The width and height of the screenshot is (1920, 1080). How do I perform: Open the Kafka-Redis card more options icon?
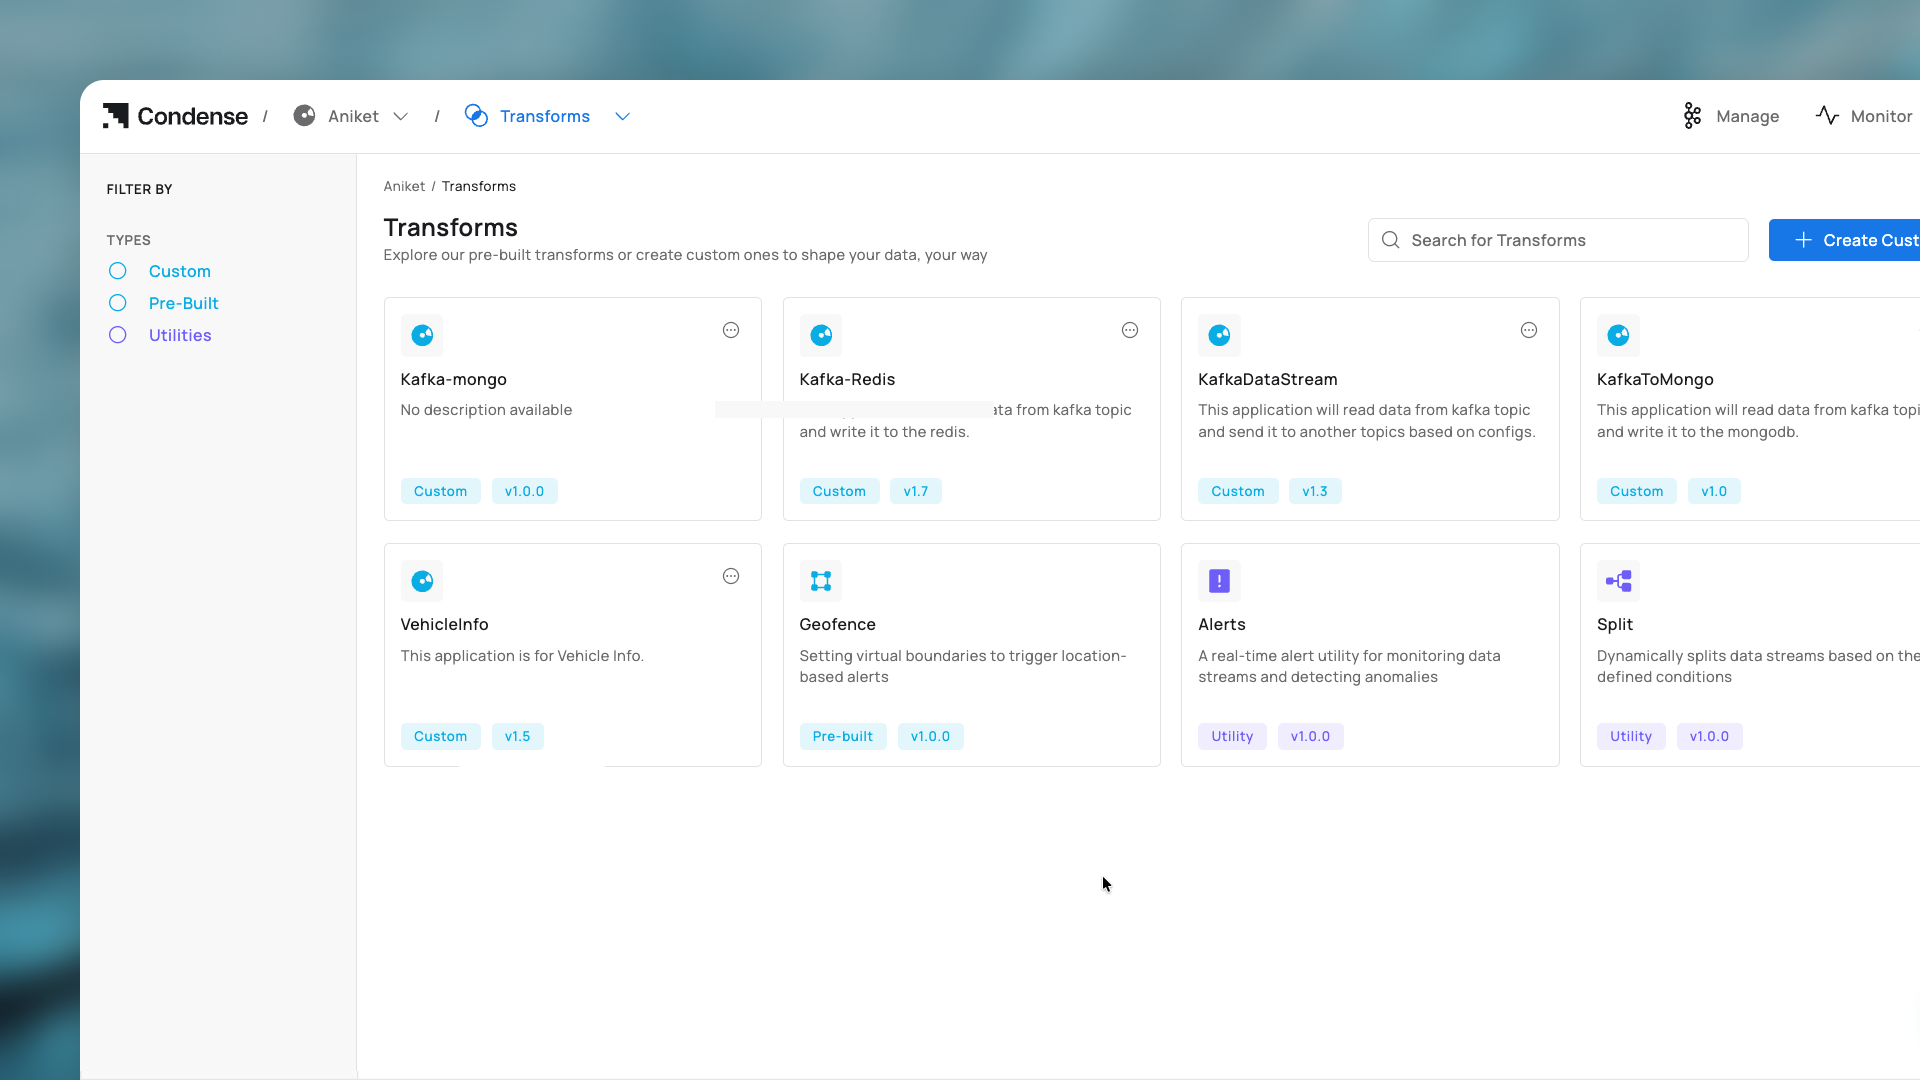tap(1130, 330)
